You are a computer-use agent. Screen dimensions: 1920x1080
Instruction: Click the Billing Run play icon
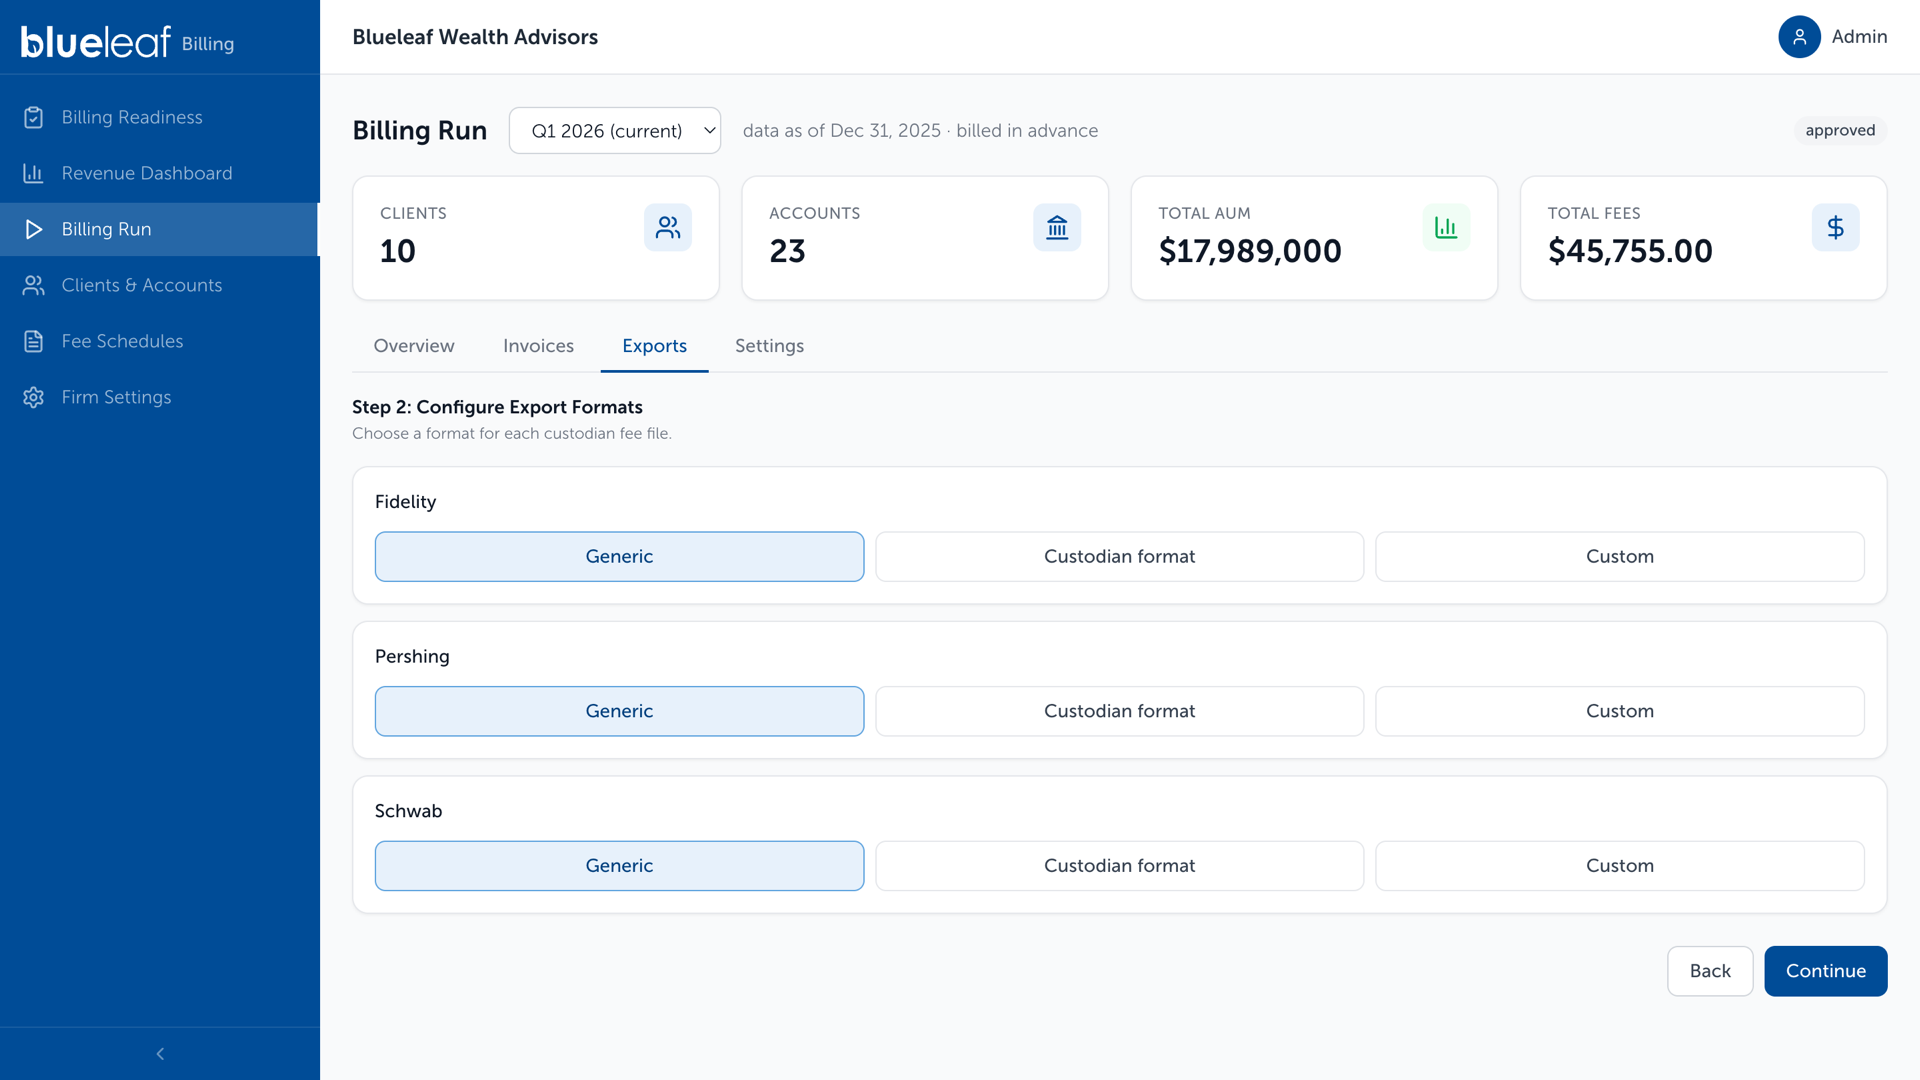[34, 229]
